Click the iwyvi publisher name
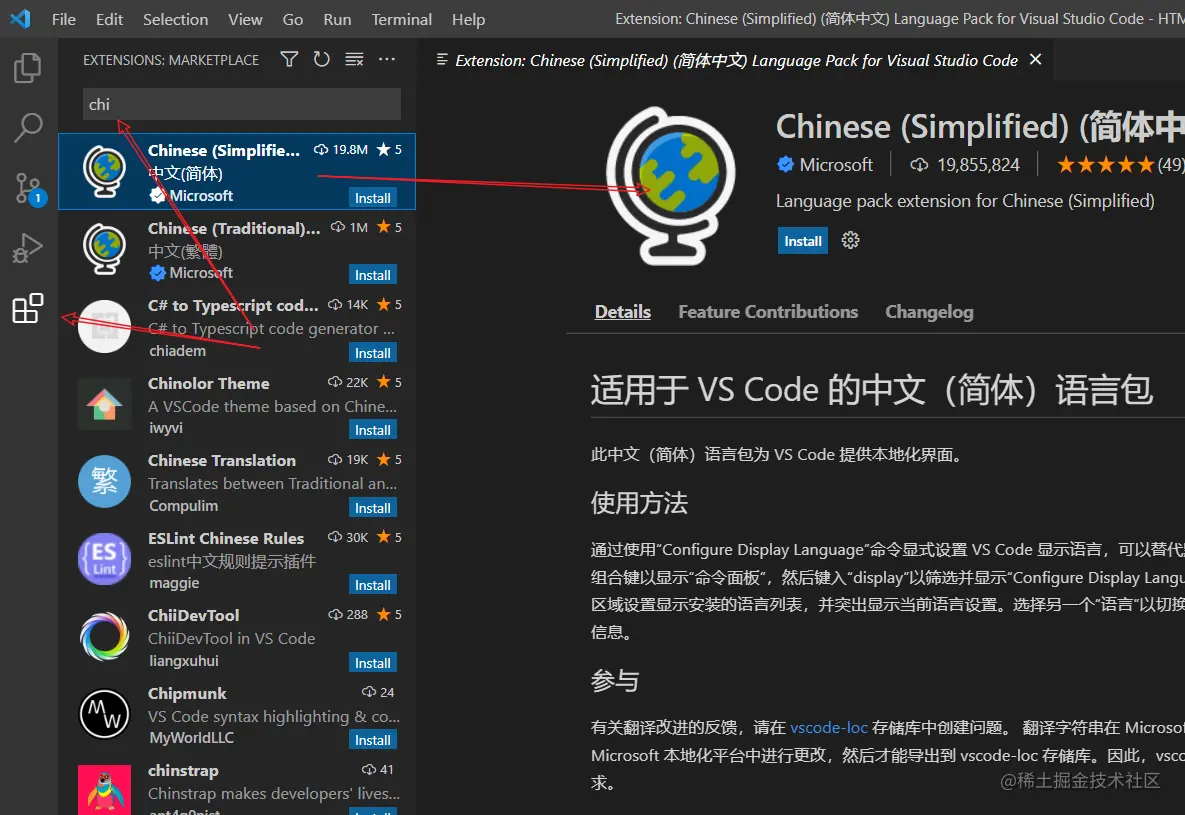Image resolution: width=1185 pixels, height=815 pixels. [x=166, y=428]
